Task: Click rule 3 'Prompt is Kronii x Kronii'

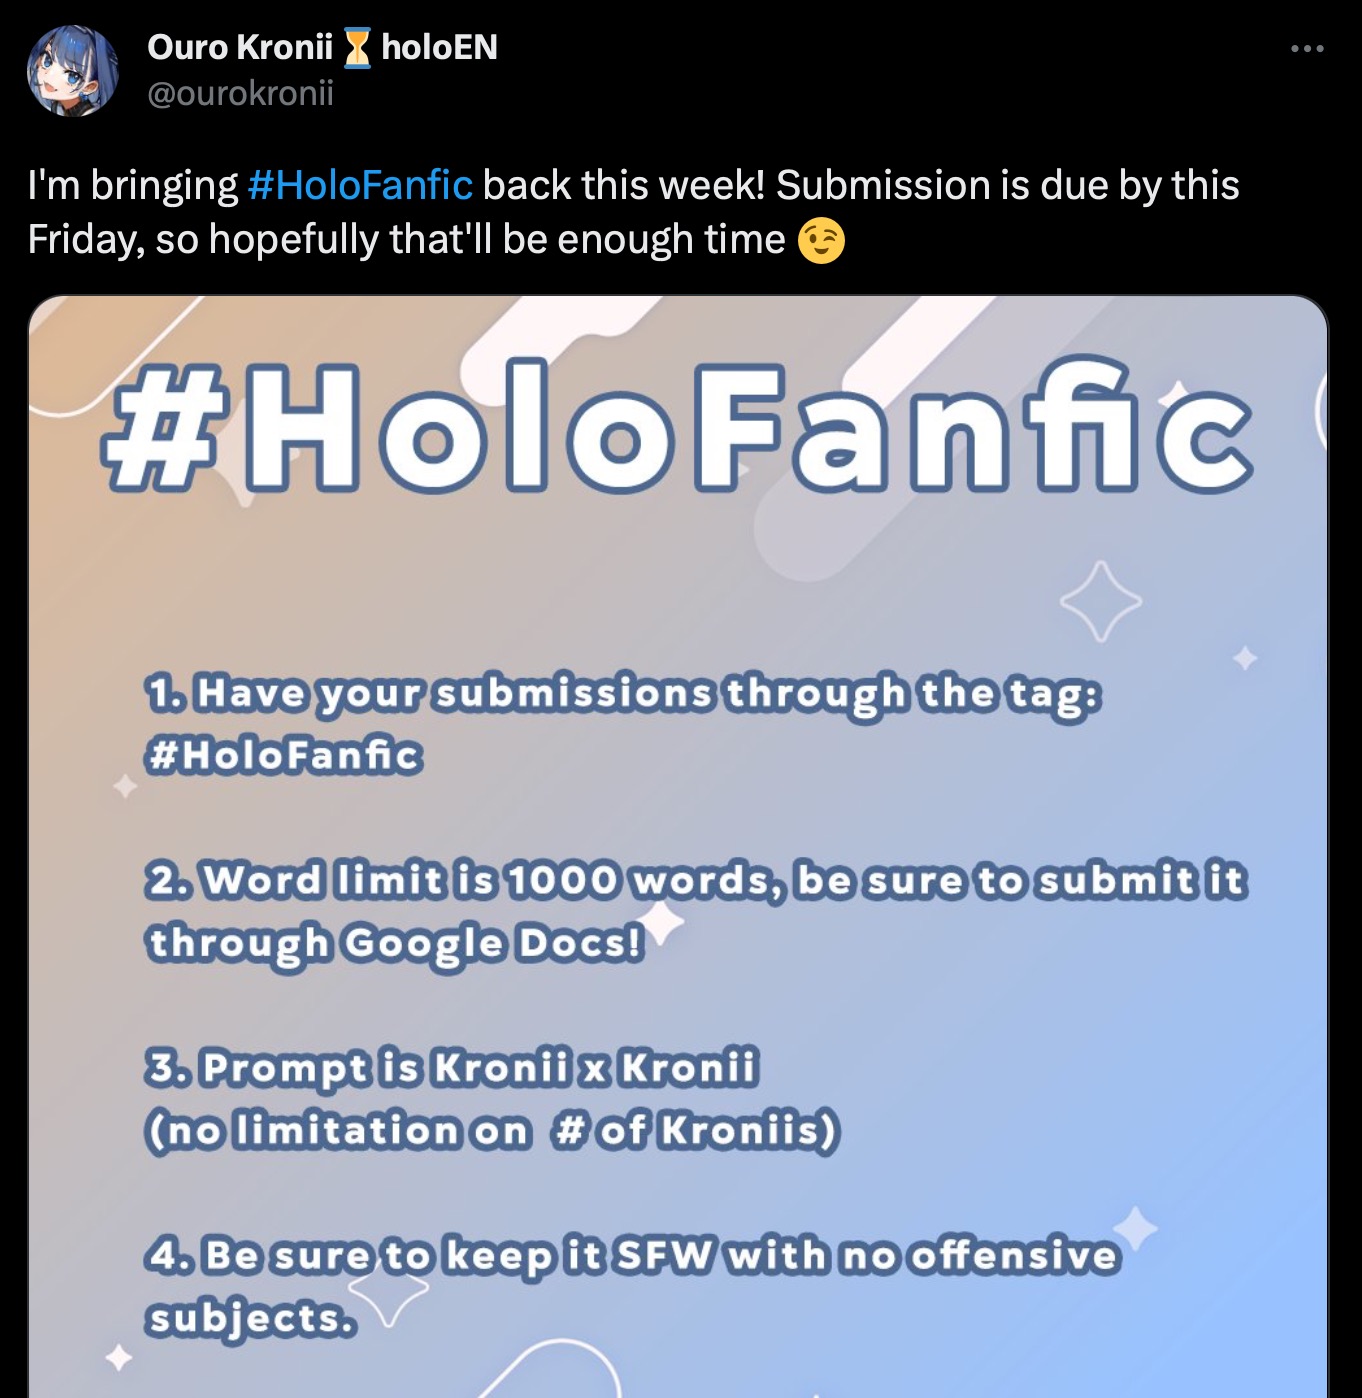Action: [451, 1068]
